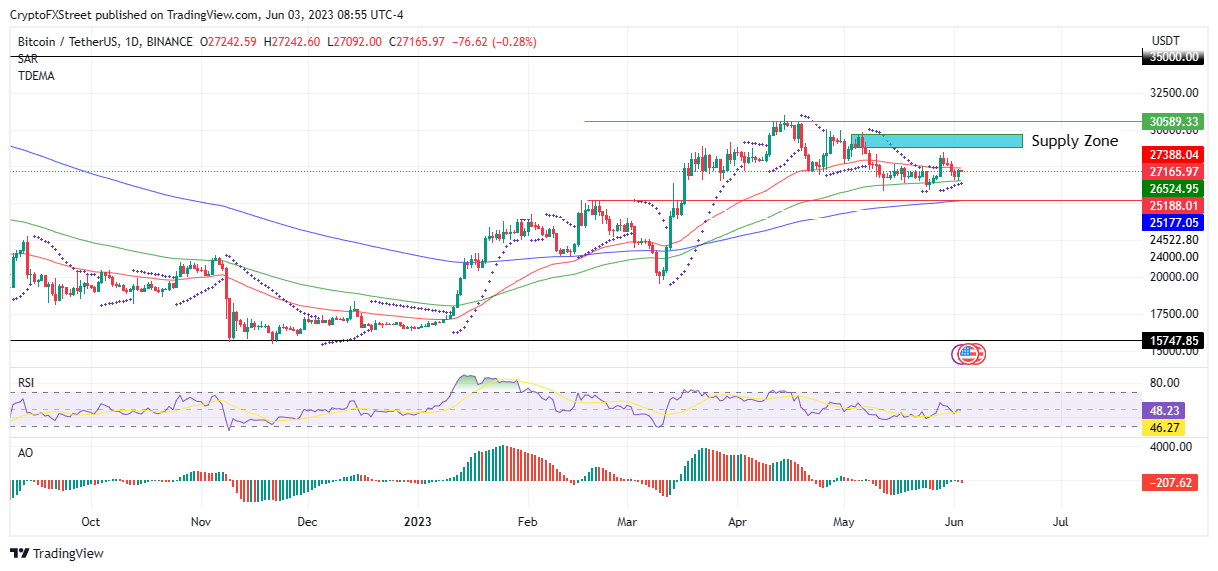Image resolution: width=1218 pixels, height=571 pixels.
Task: Select the blue Supply Zone rectangle
Action: click(942, 141)
